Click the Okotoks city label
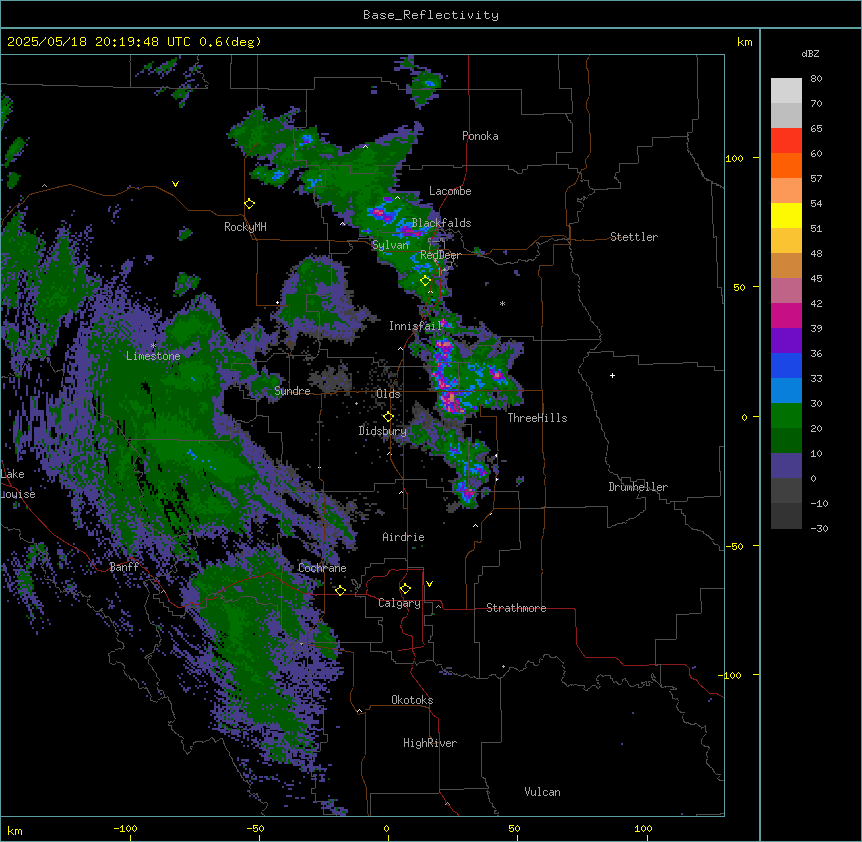 pos(412,700)
